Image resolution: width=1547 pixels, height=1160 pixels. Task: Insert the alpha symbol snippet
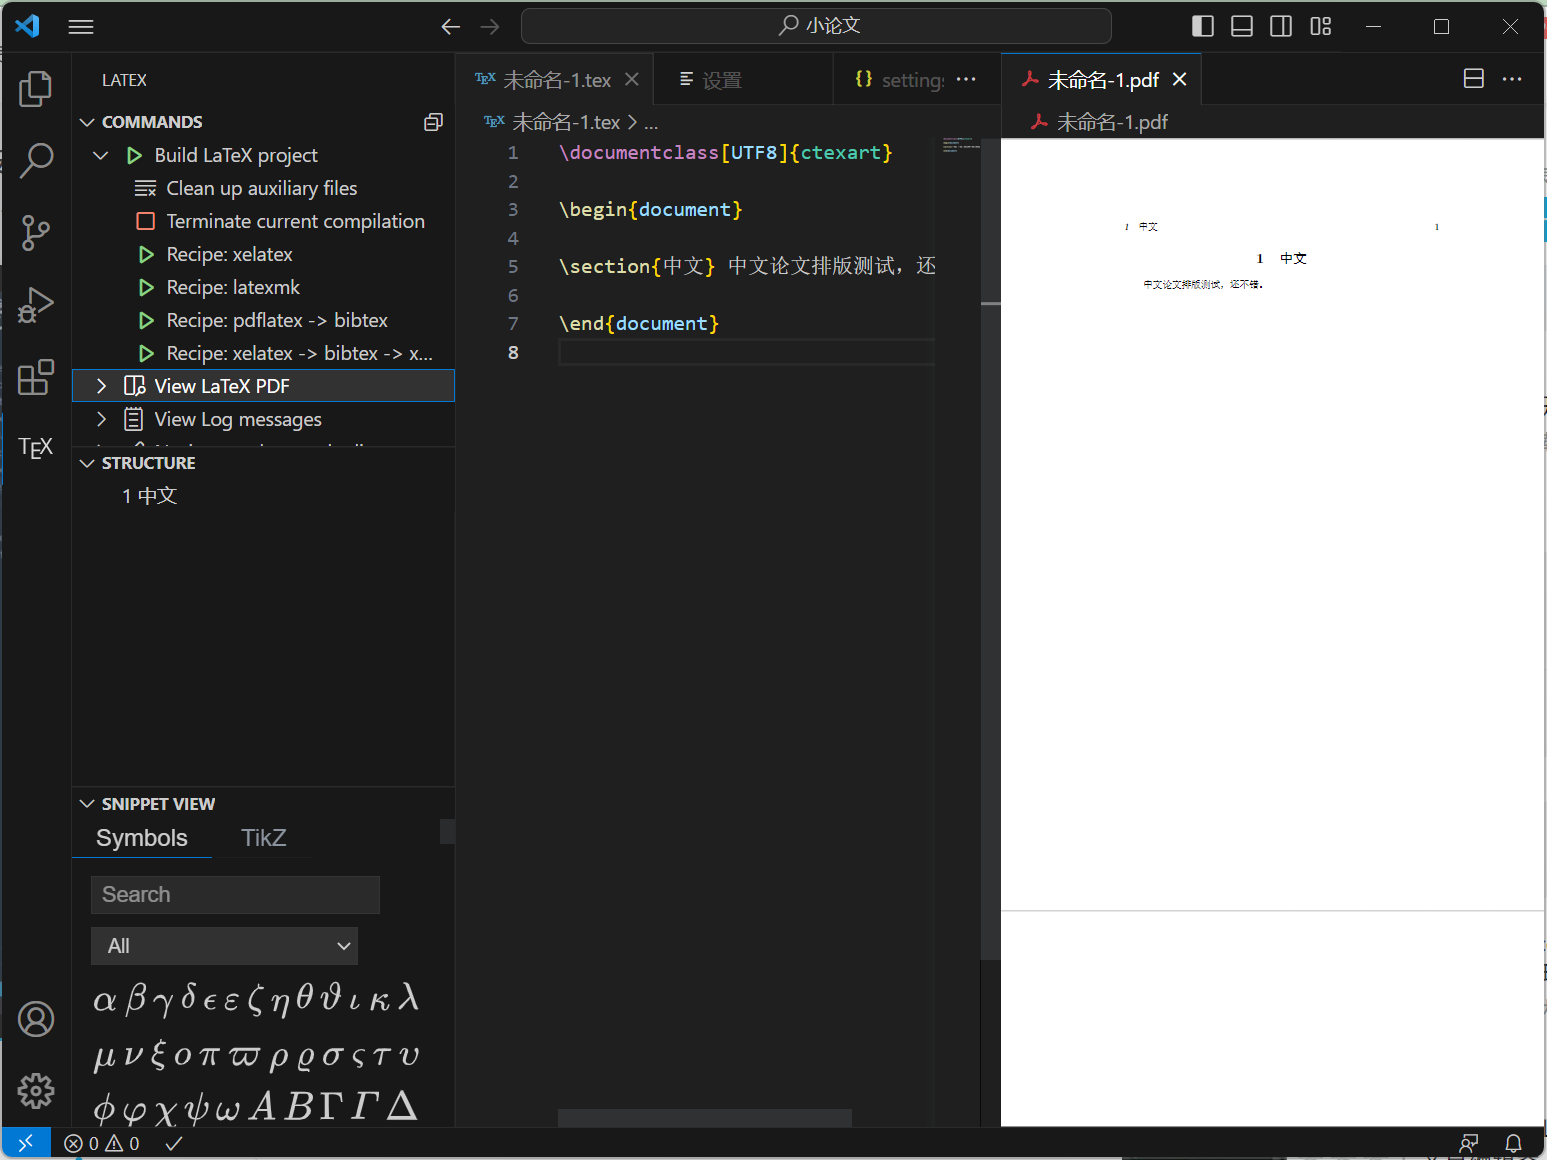(x=105, y=1000)
